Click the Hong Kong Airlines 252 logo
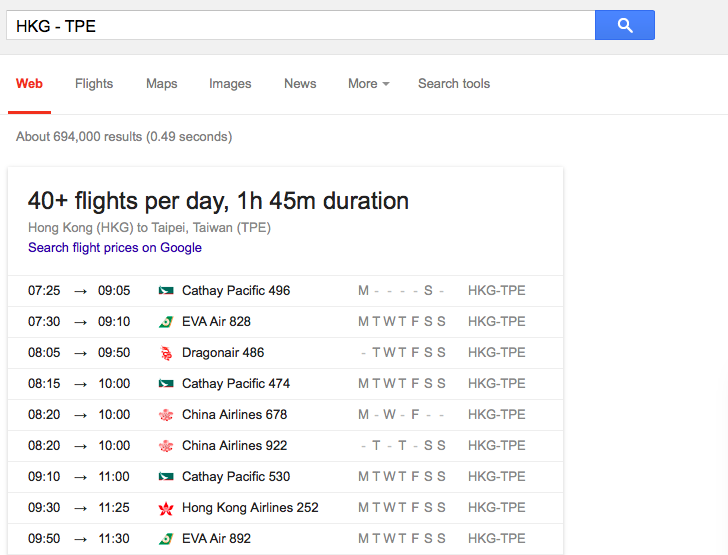Viewport: 728px width, 555px height. tap(166, 508)
